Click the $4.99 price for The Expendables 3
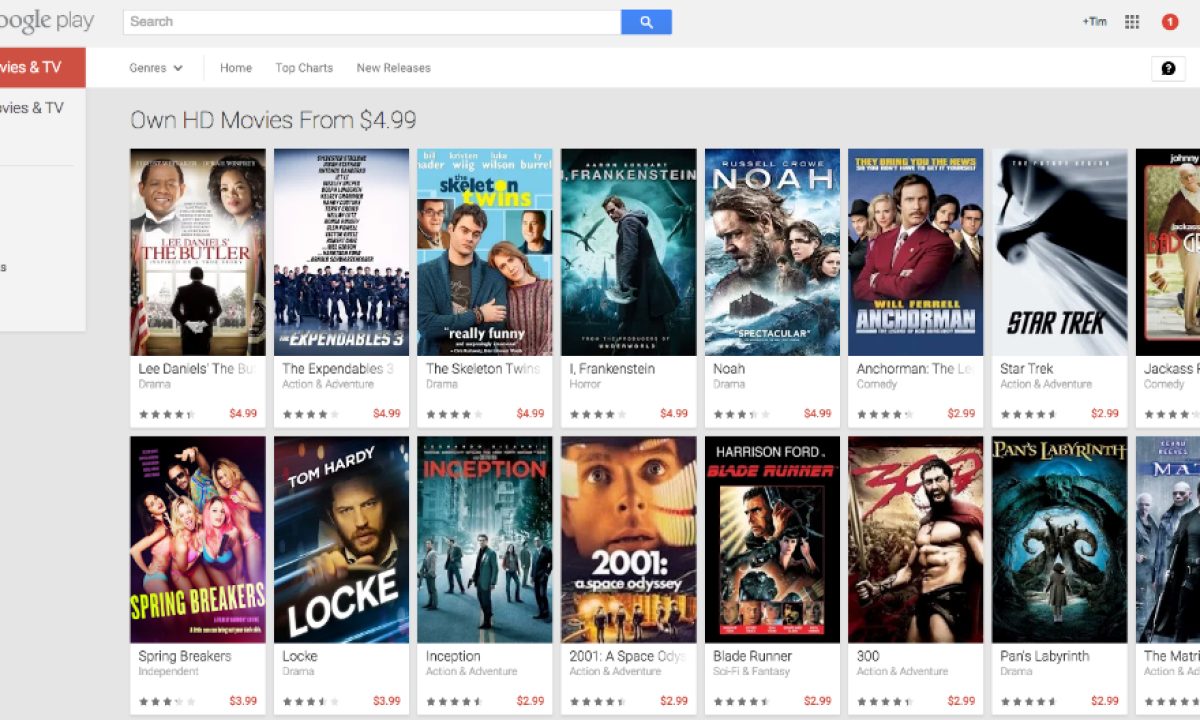Image resolution: width=1200 pixels, height=720 pixels. pyautogui.click(x=387, y=414)
